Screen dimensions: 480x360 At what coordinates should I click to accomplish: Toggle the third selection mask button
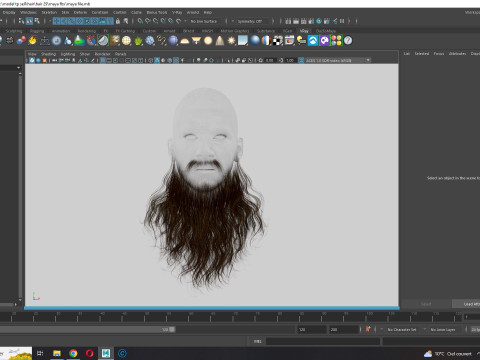point(72,21)
